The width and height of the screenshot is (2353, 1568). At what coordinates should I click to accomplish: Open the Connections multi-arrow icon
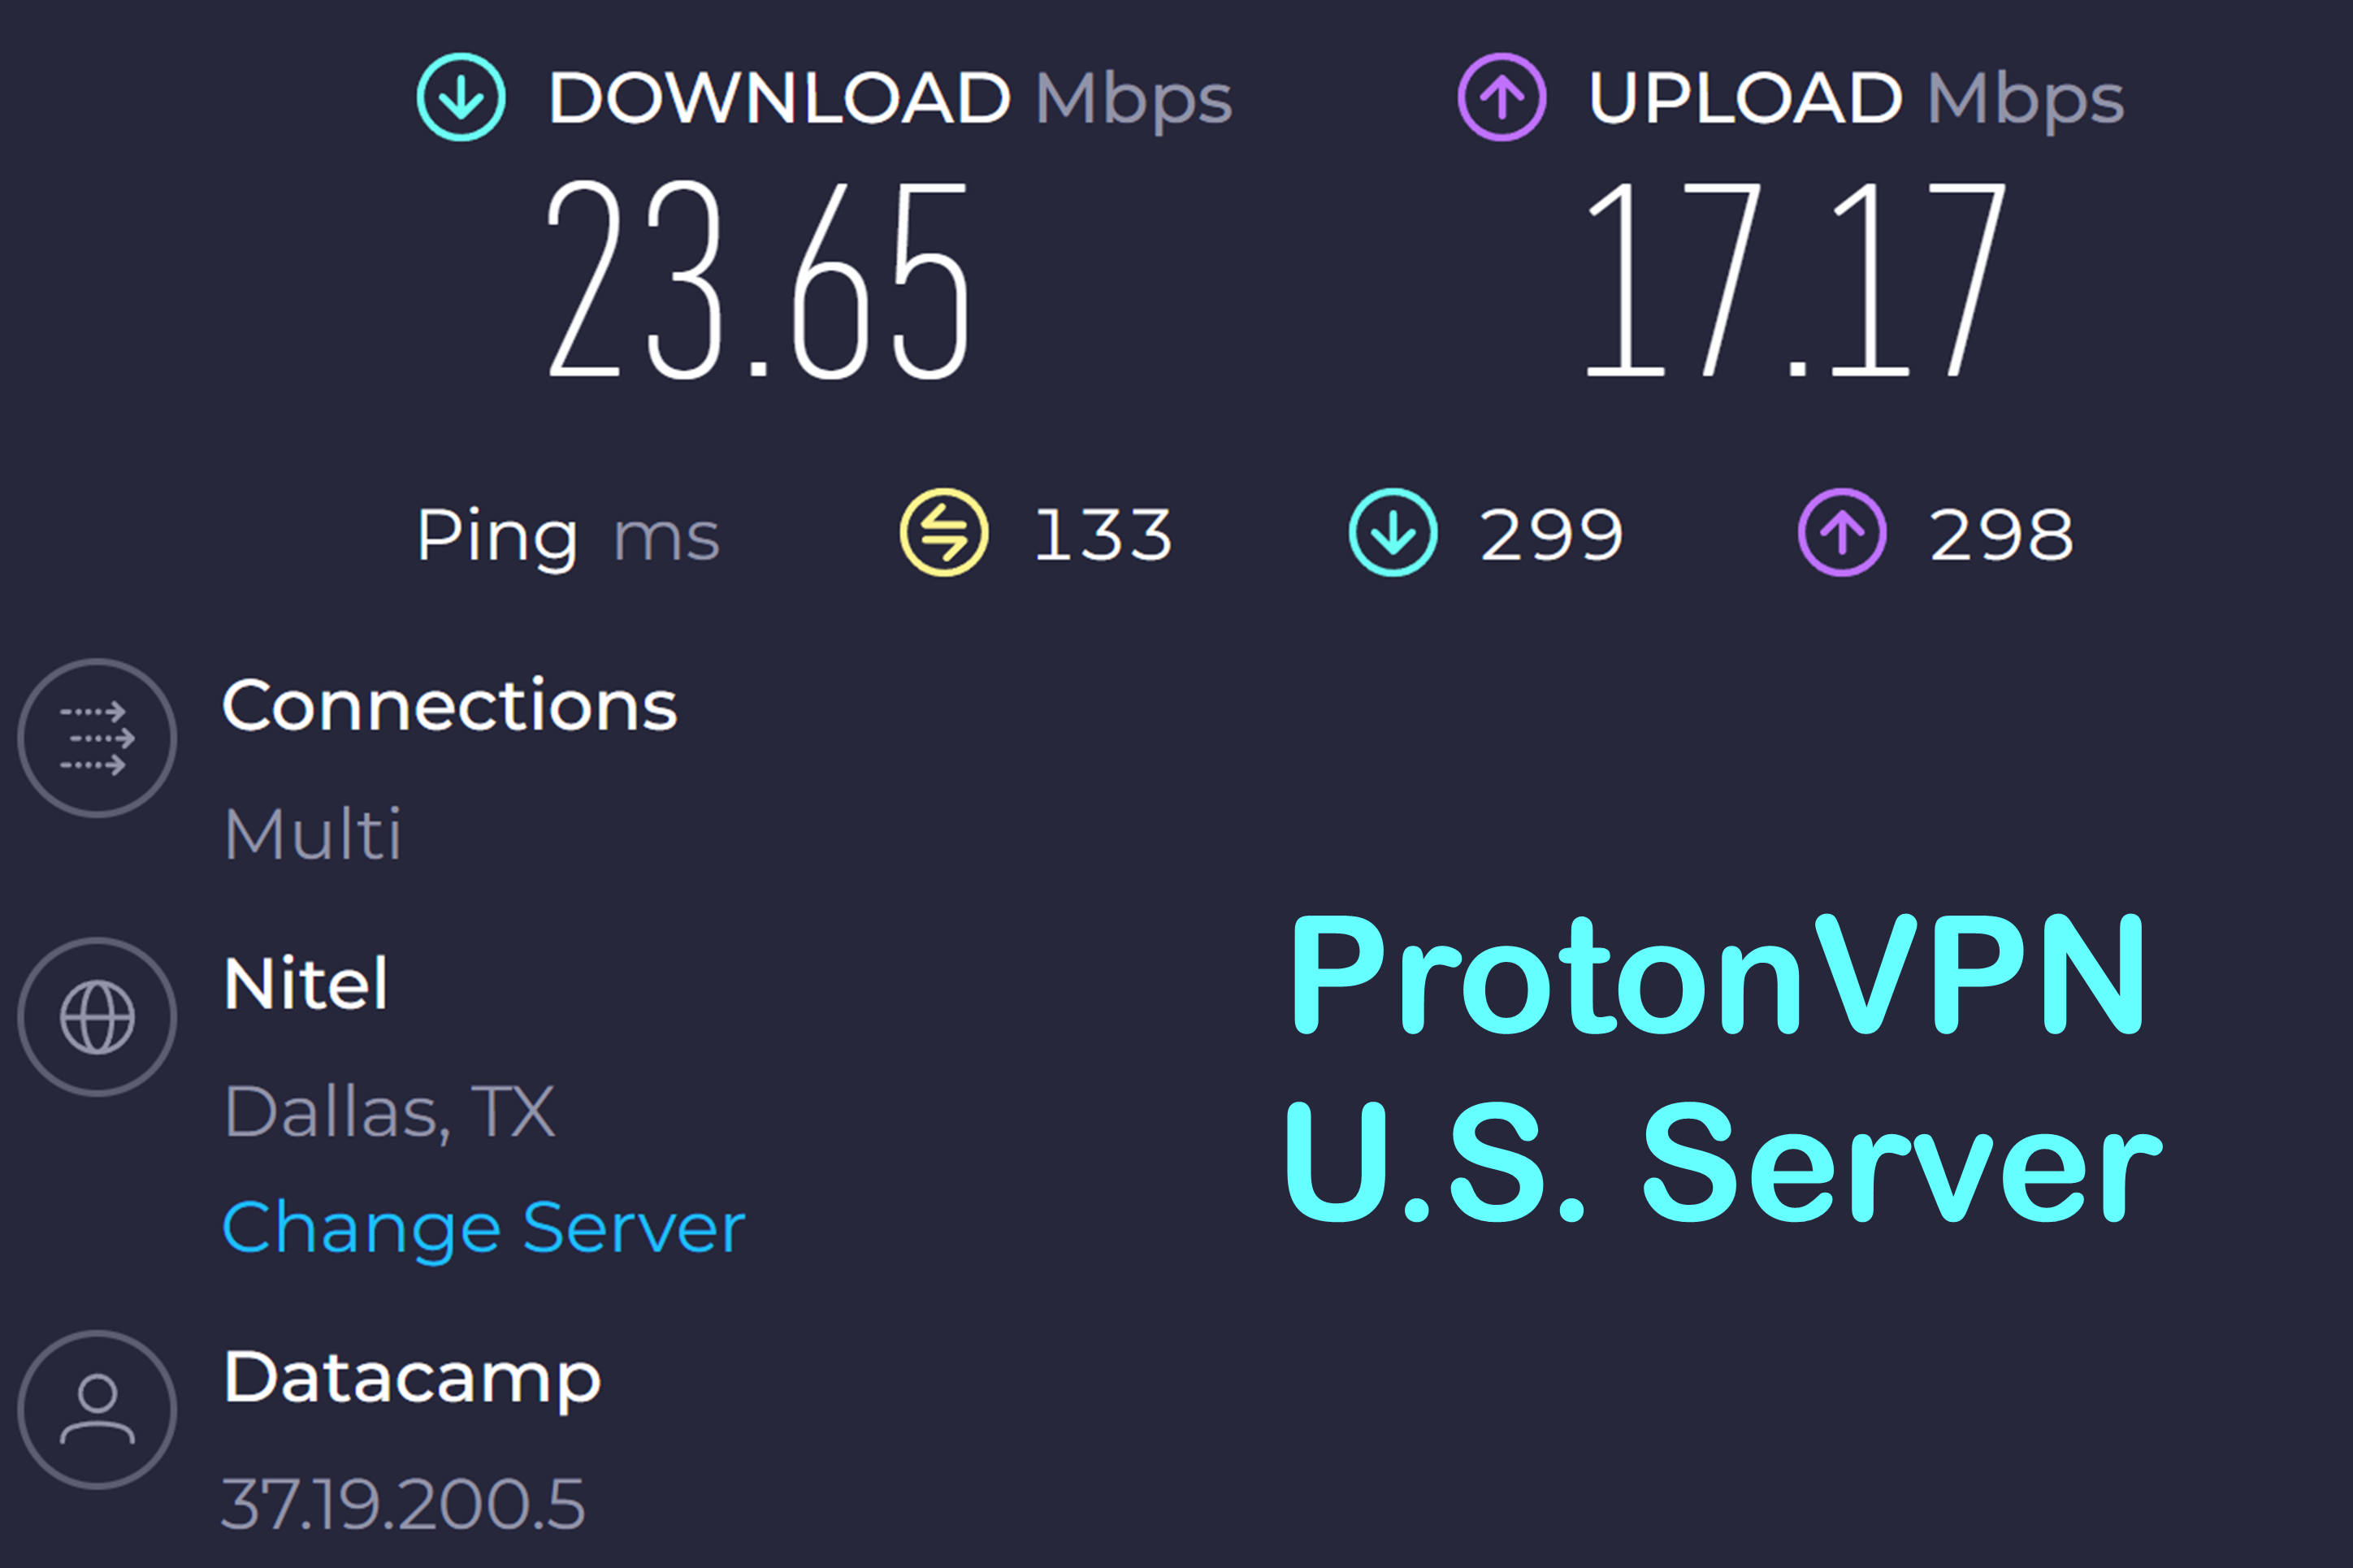tap(96, 738)
